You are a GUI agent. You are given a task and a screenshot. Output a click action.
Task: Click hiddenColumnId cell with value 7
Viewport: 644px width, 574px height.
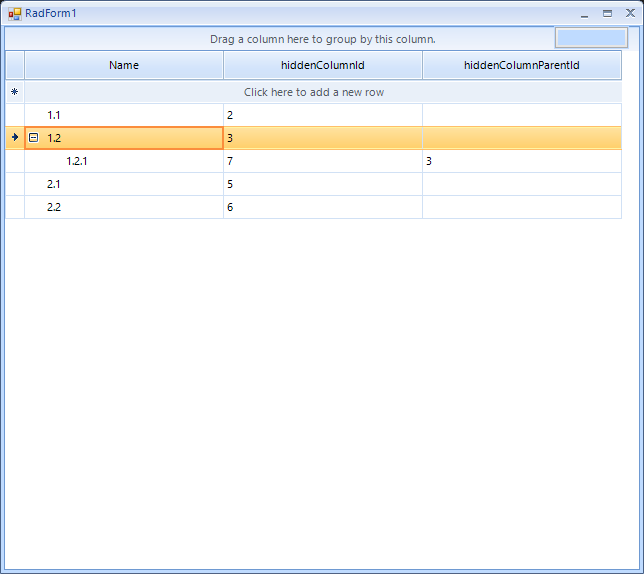coord(322,161)
